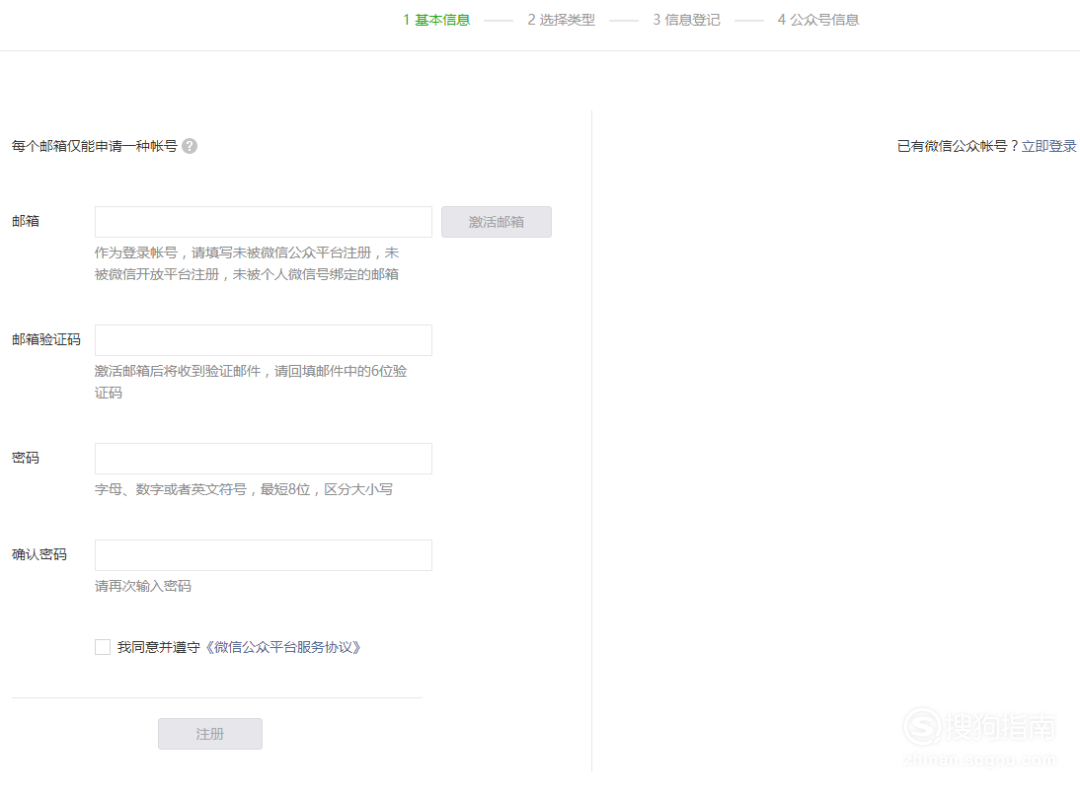The width and height of the screenshot is (1080, 794).
Task: Check the 我同意并遵守 agreement checkbox
Action: (103, 647)
